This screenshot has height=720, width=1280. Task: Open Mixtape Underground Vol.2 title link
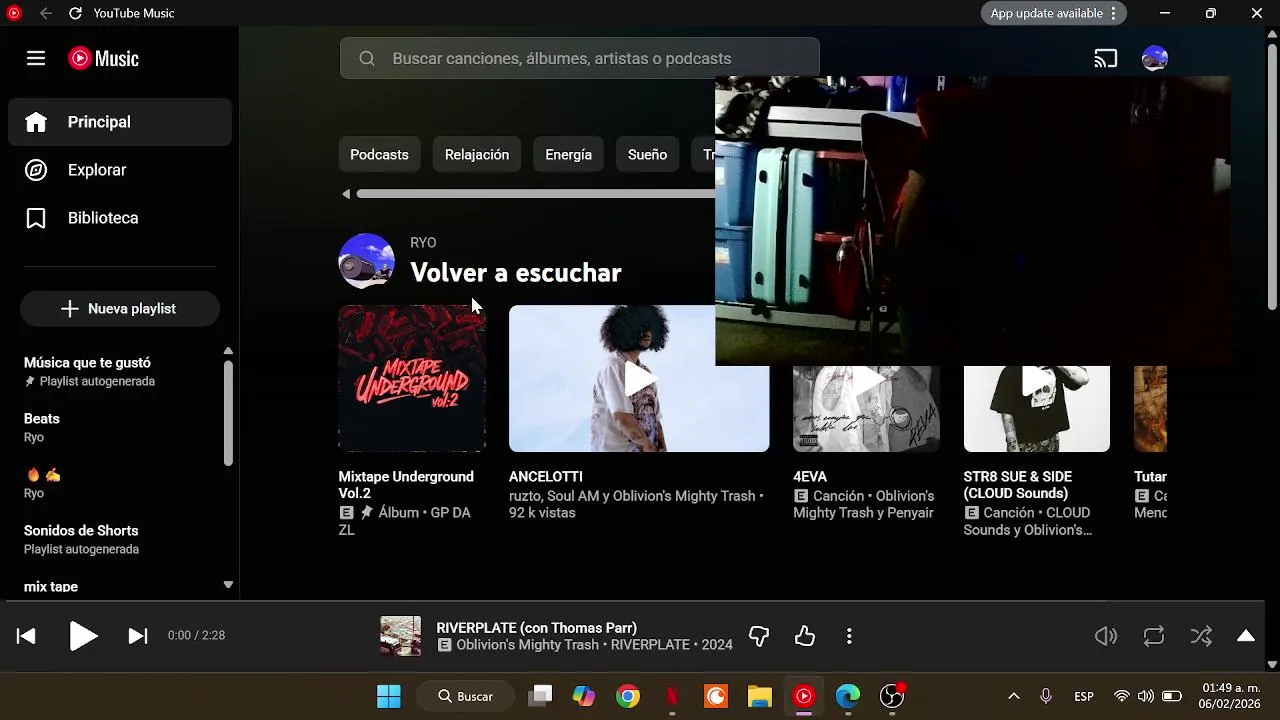[406, 485]
